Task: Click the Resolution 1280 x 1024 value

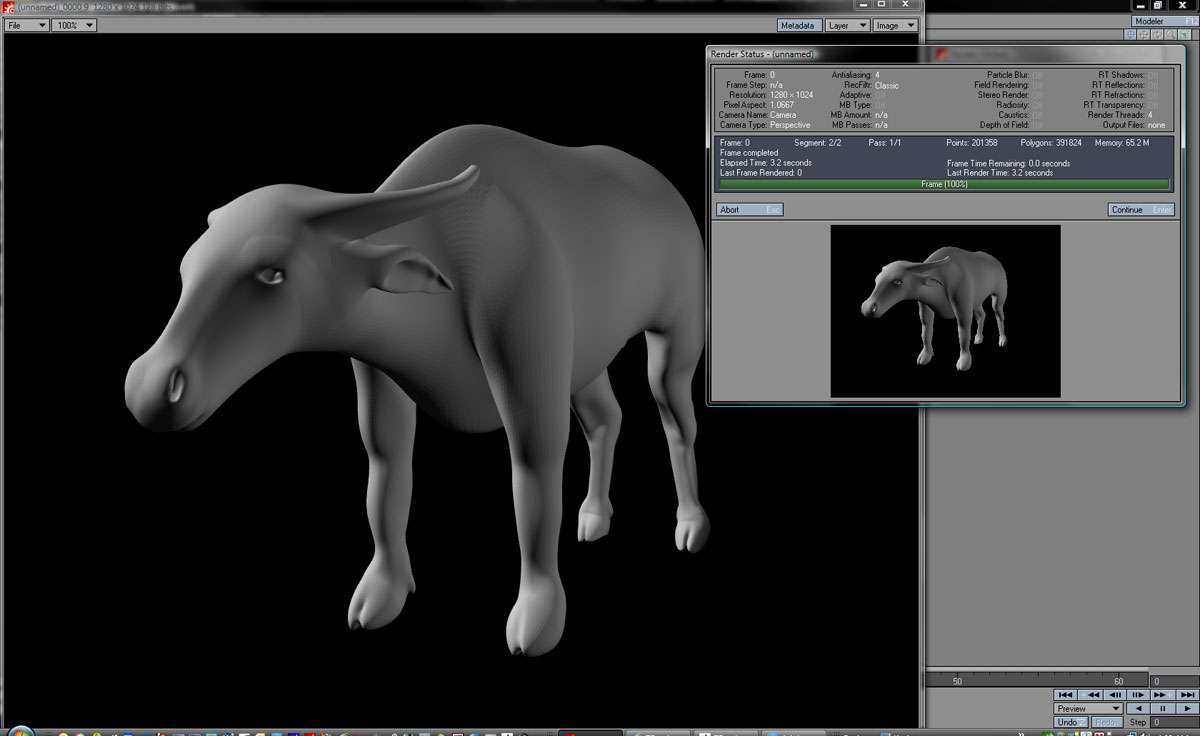Action: 791,95
